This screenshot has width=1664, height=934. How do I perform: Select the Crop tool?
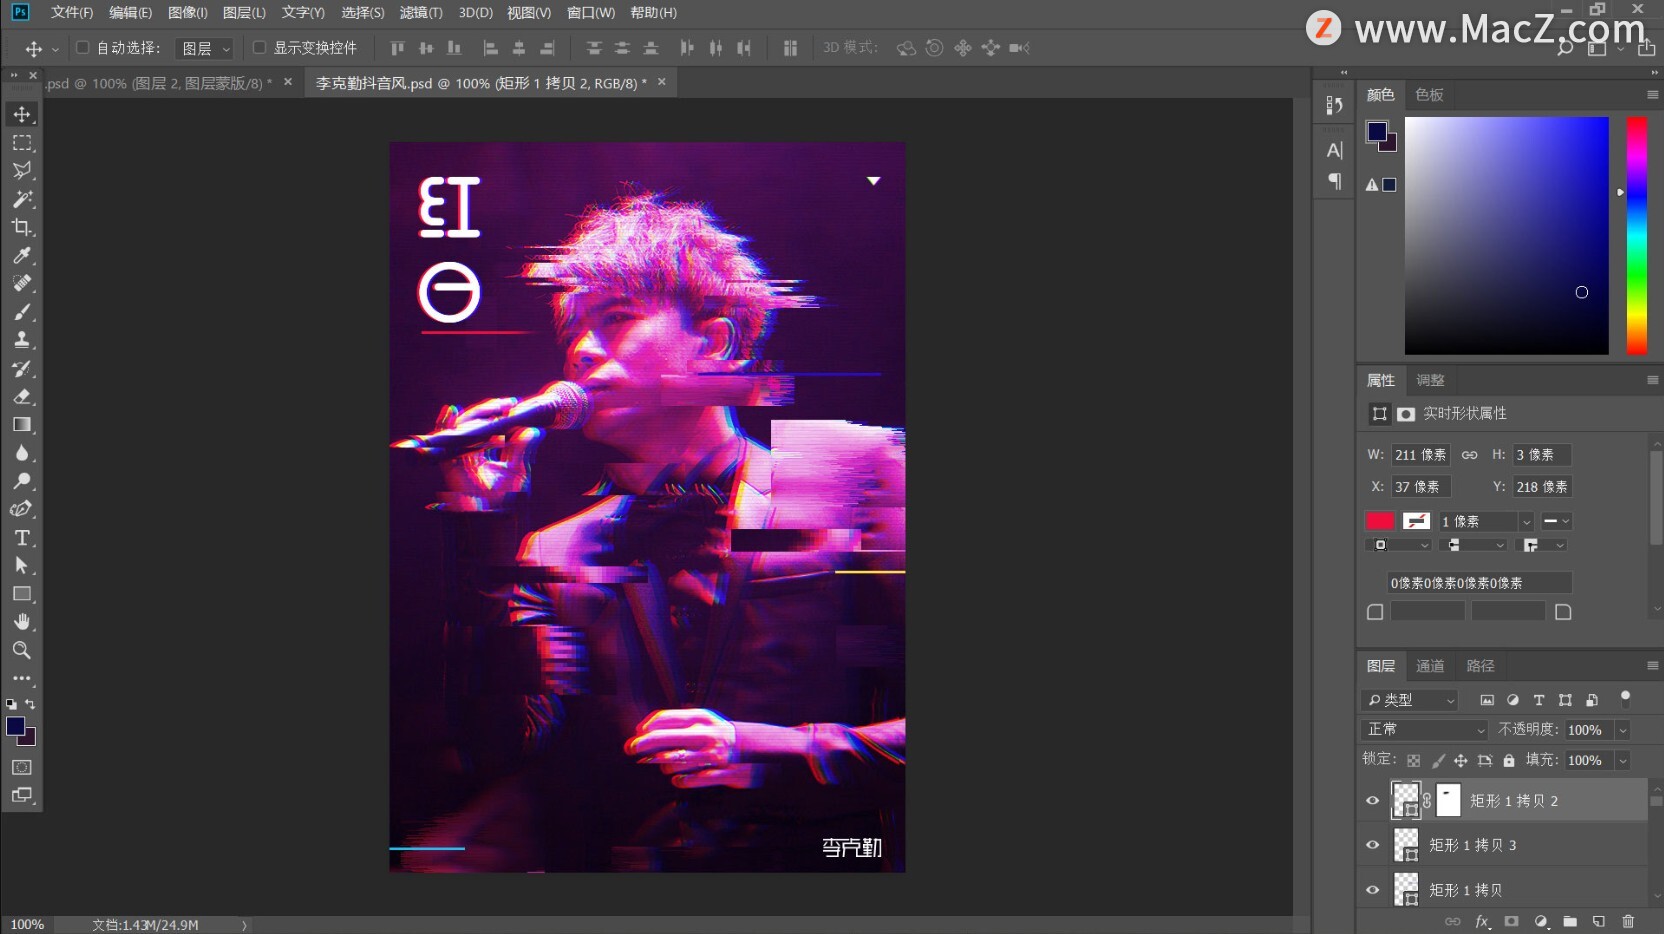click(22, 227)
